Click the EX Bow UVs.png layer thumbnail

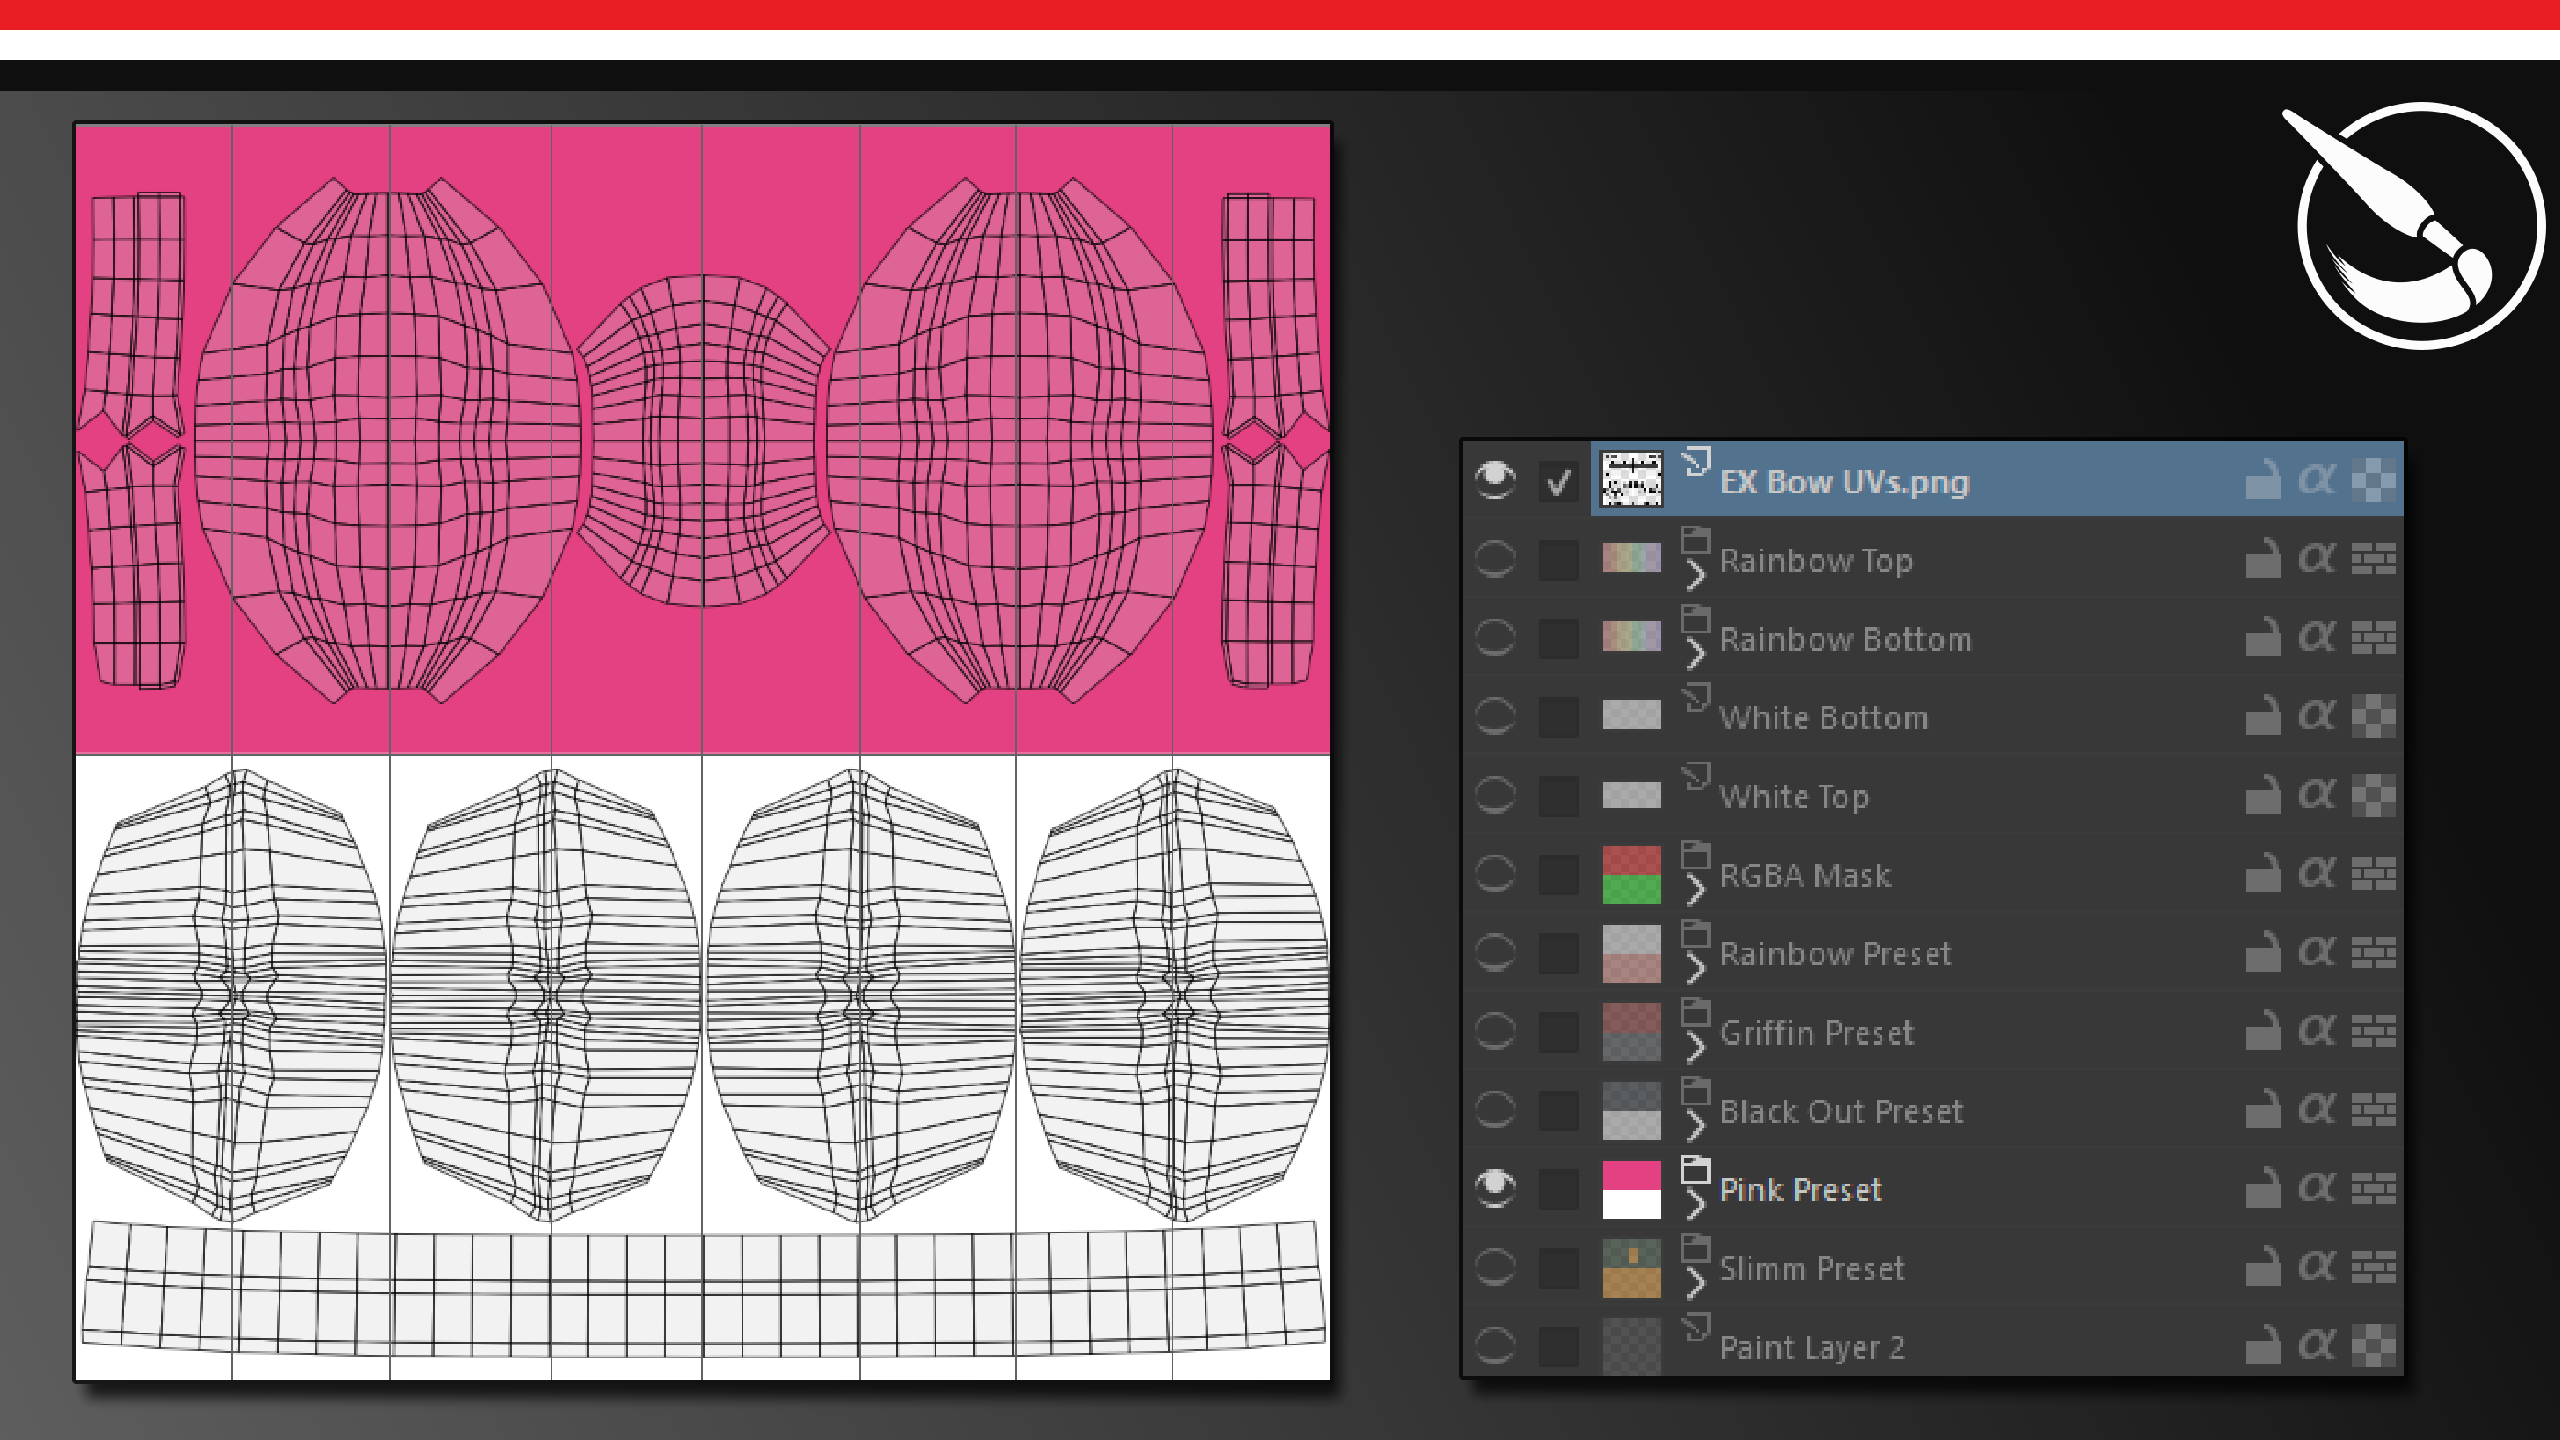click(x=1631, y=480)
